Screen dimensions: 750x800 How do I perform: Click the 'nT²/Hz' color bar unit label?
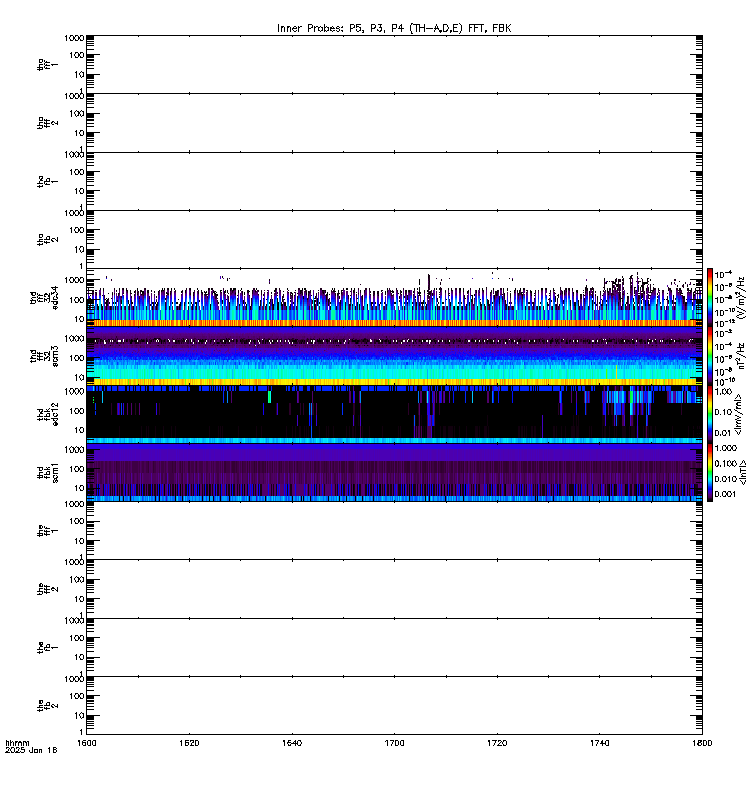741,356
